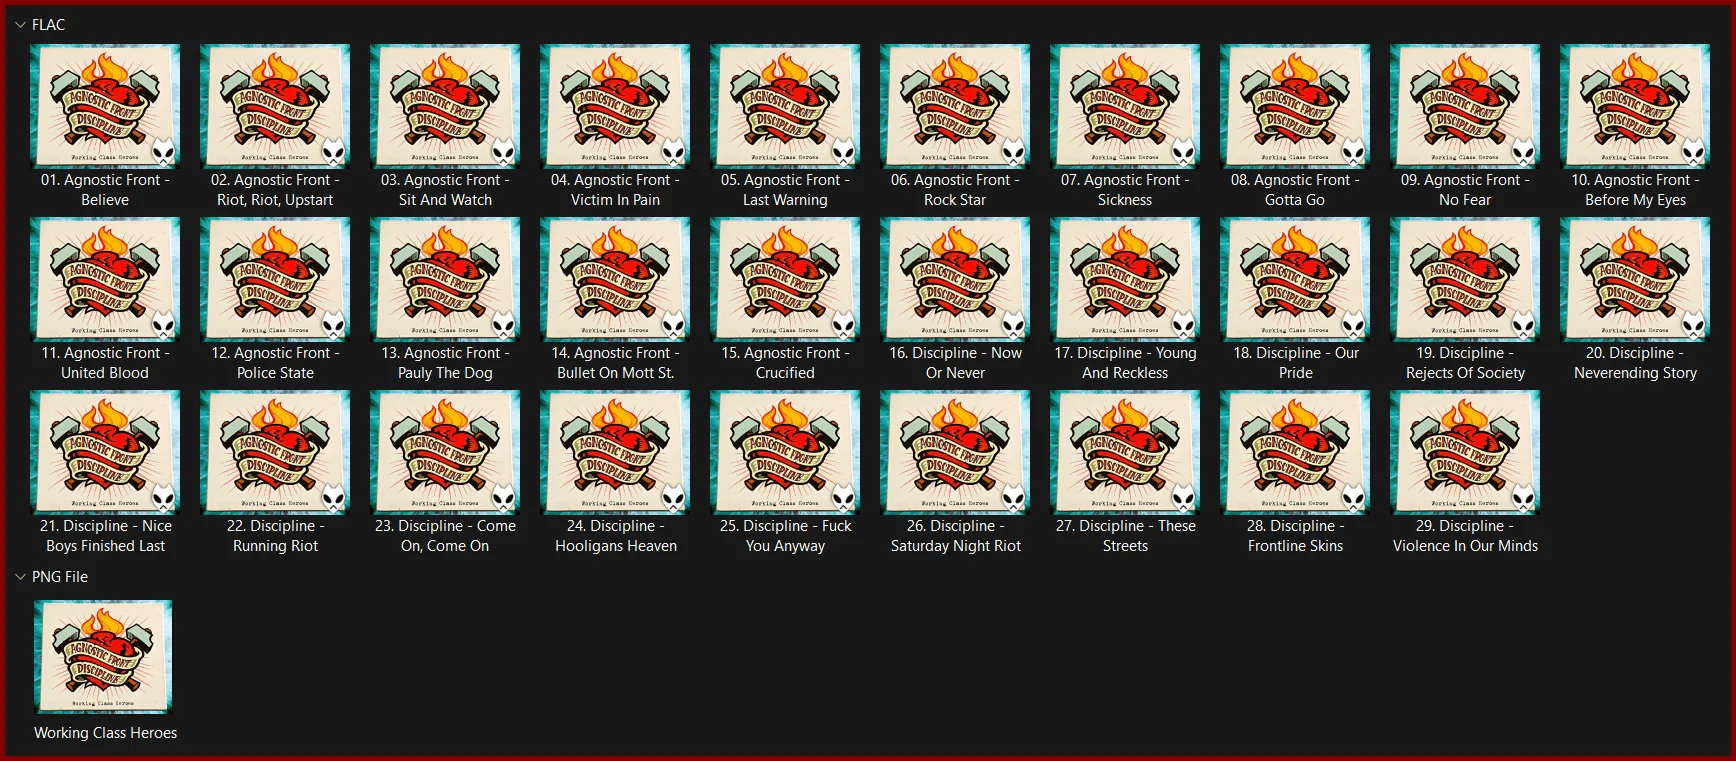Select track 22 Running Riot icon

(x=275, y=452)
